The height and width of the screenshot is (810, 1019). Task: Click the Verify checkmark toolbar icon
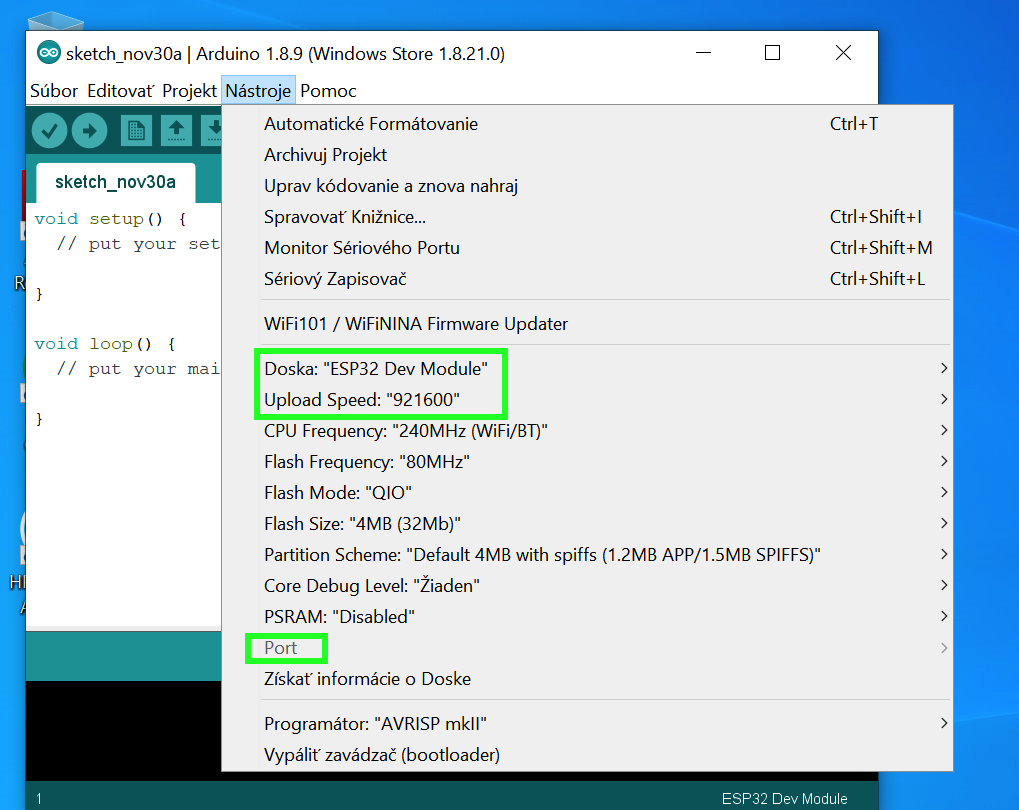click(49, 130)
